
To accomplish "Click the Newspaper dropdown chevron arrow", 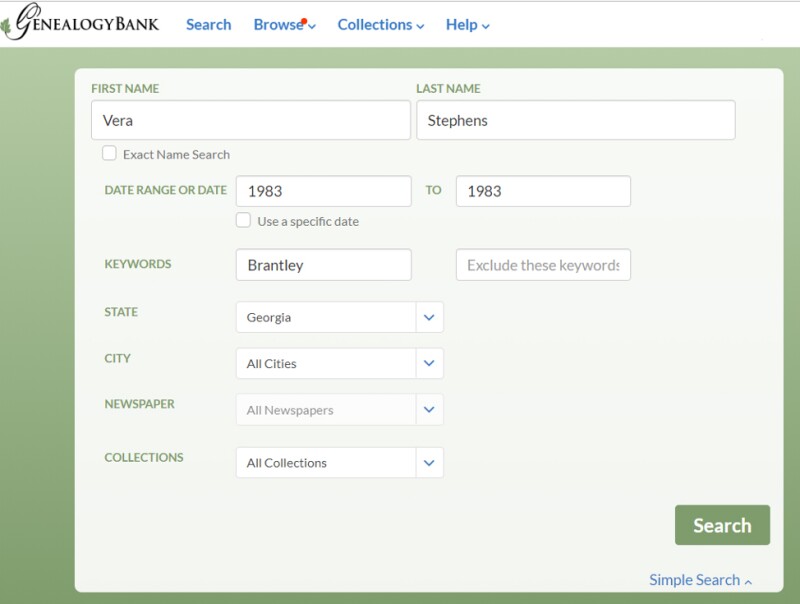I will coord(429,410).
